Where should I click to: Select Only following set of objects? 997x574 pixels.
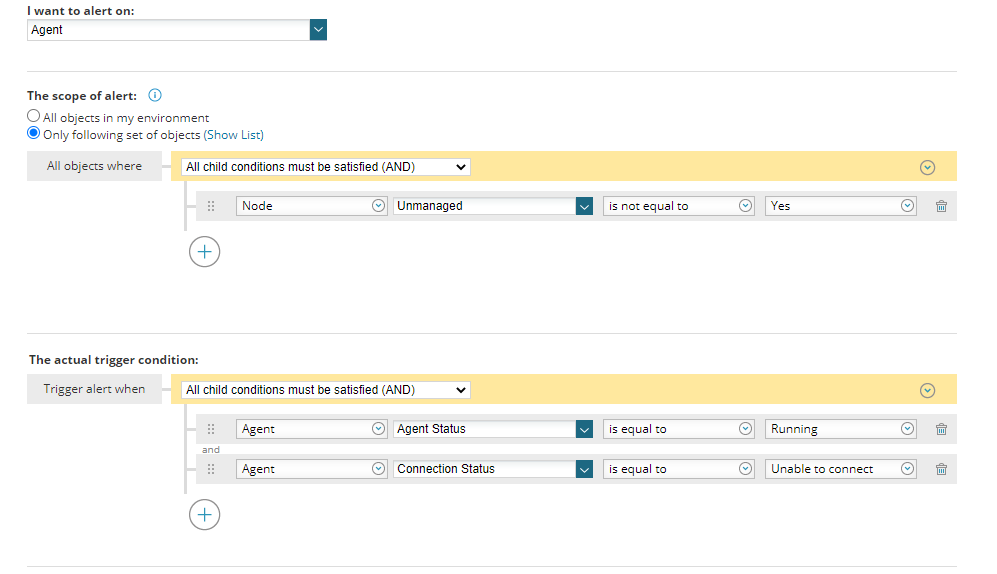click(x=34, y=133)
